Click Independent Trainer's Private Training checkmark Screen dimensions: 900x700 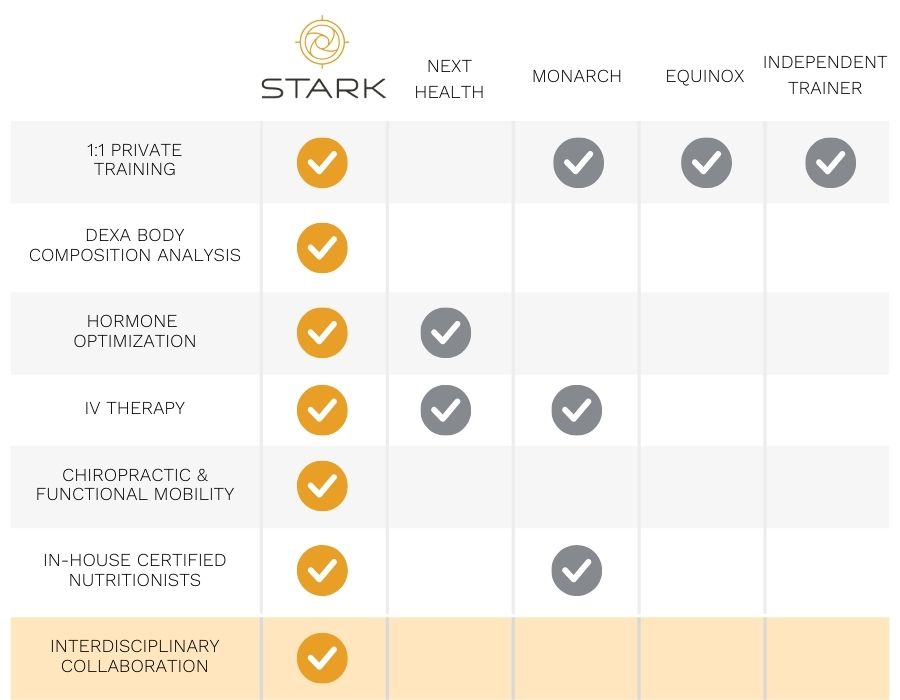pos(830,163)
